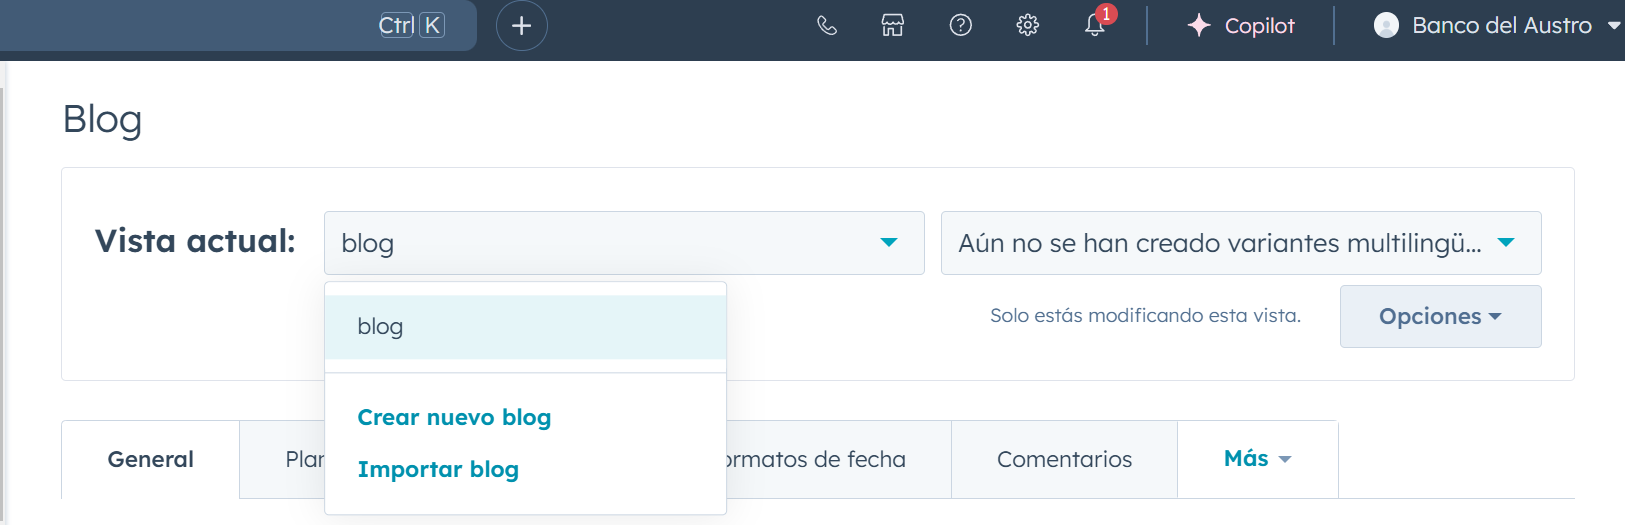Image resolution: width=1625 pixels, height=525 pixels.
Task: Expand the Más tab menu
Action: 1257,459
